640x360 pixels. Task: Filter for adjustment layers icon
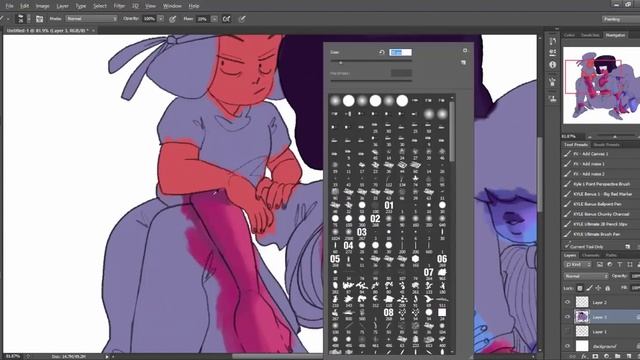click(x=609, y=265)
